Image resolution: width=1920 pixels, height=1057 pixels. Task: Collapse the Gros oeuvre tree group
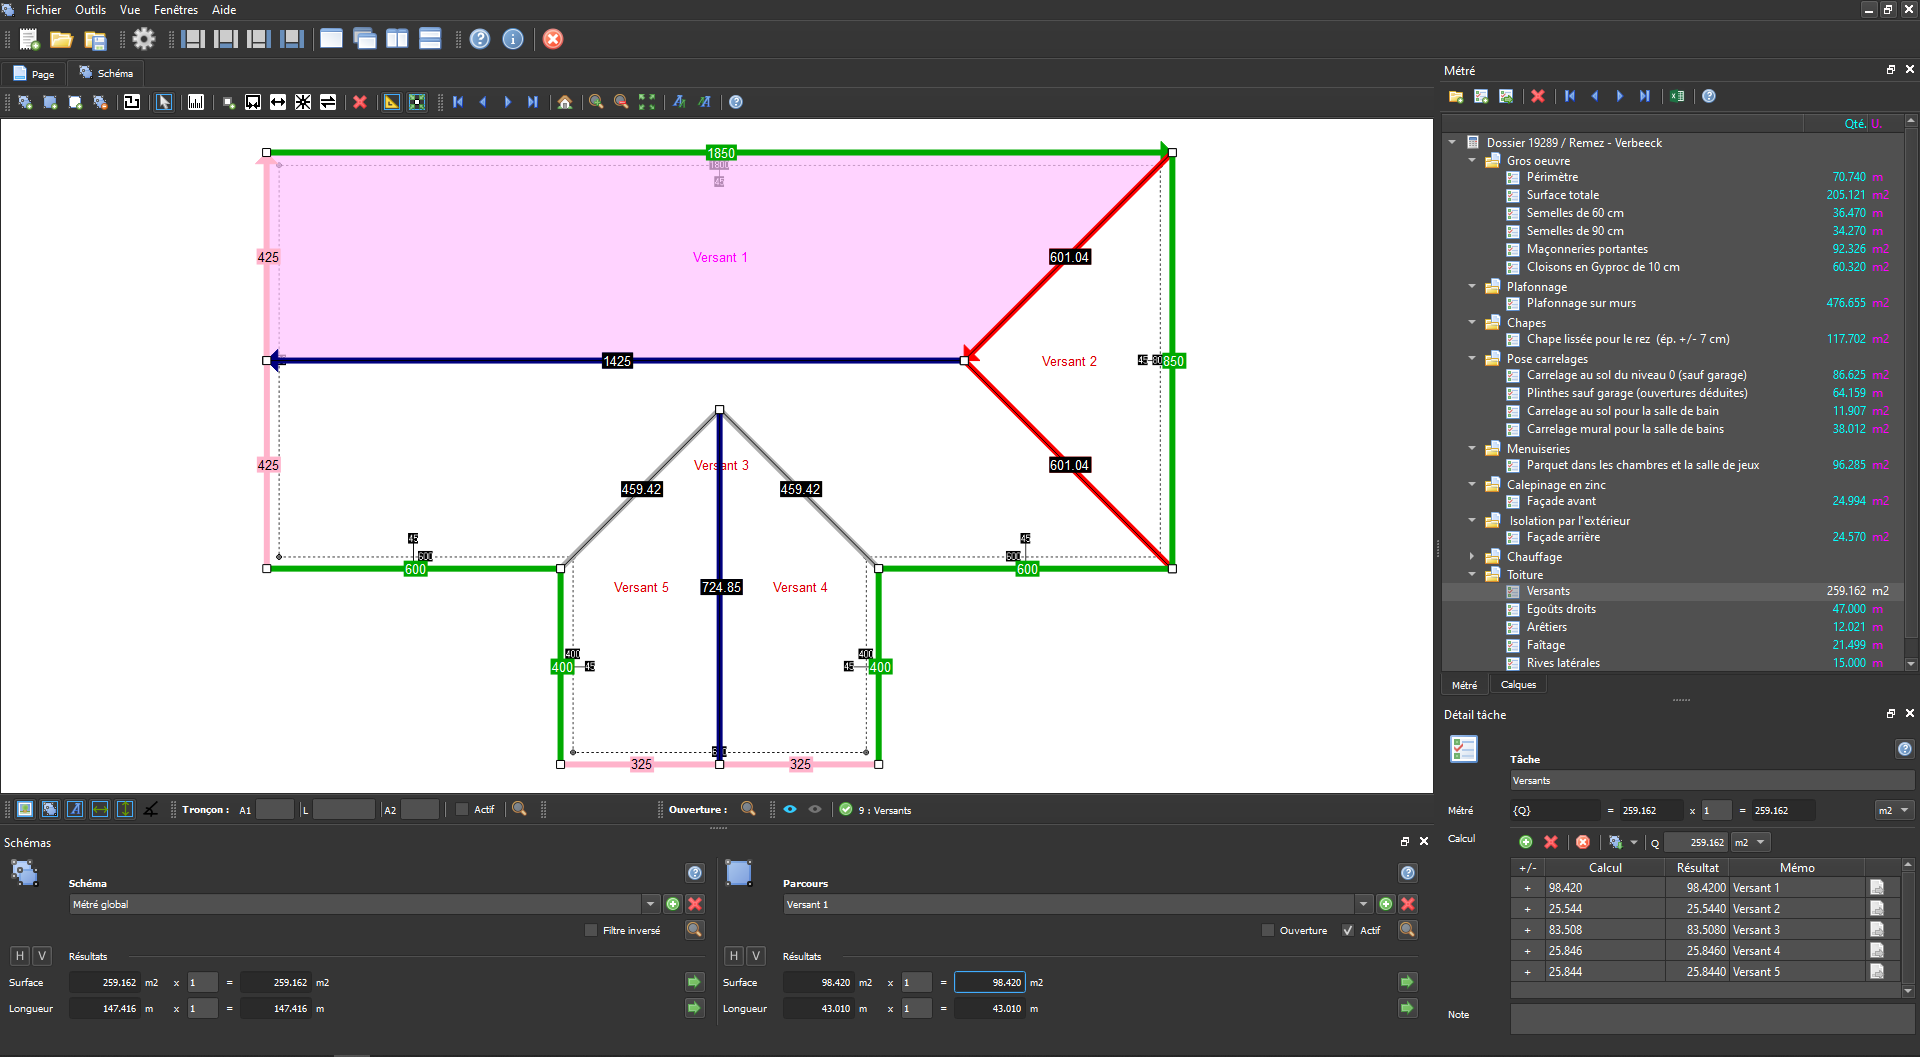pyautogui.click(x=1472, y=160)
